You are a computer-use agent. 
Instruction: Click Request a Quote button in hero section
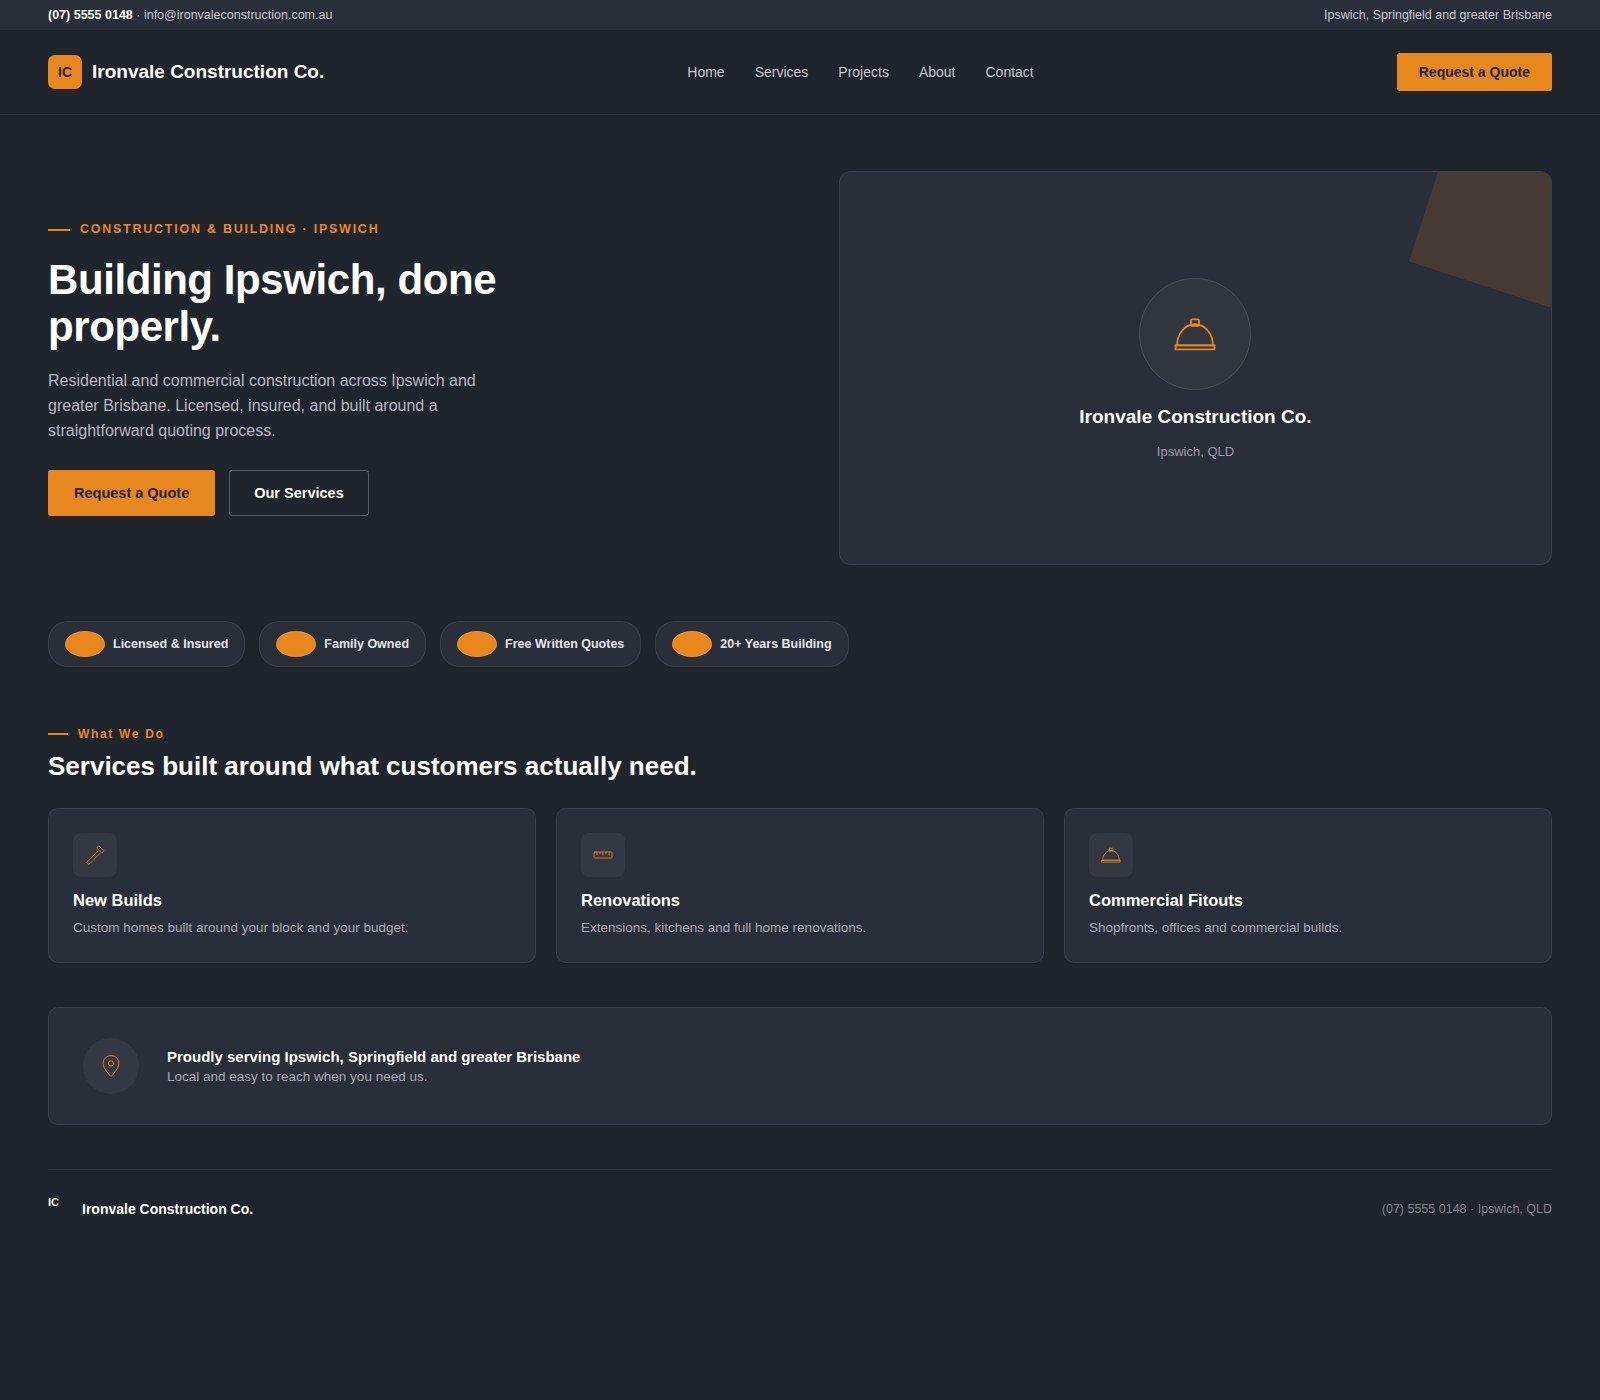tap(131, 493)
